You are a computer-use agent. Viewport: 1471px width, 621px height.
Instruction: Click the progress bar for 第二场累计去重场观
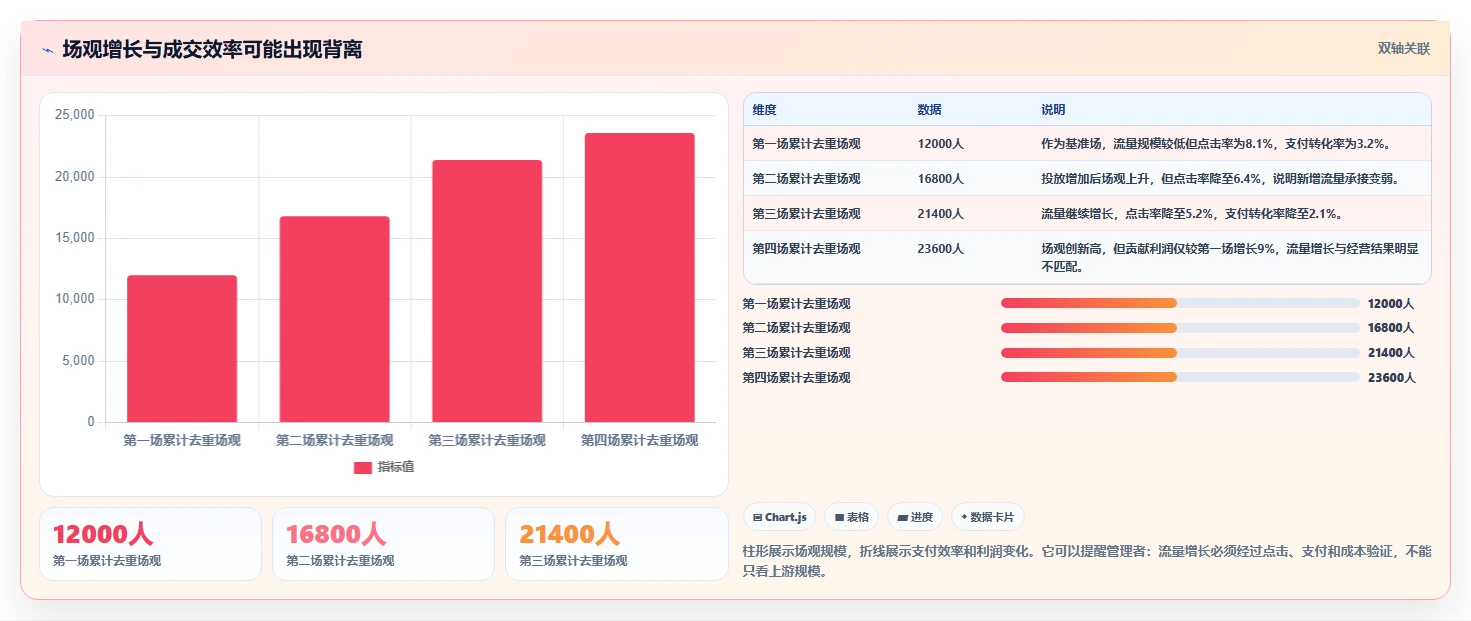(1180, 328)
